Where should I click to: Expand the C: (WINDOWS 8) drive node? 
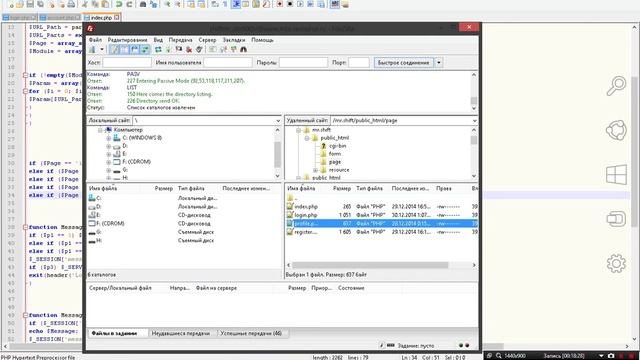click(x=109, y=138)
